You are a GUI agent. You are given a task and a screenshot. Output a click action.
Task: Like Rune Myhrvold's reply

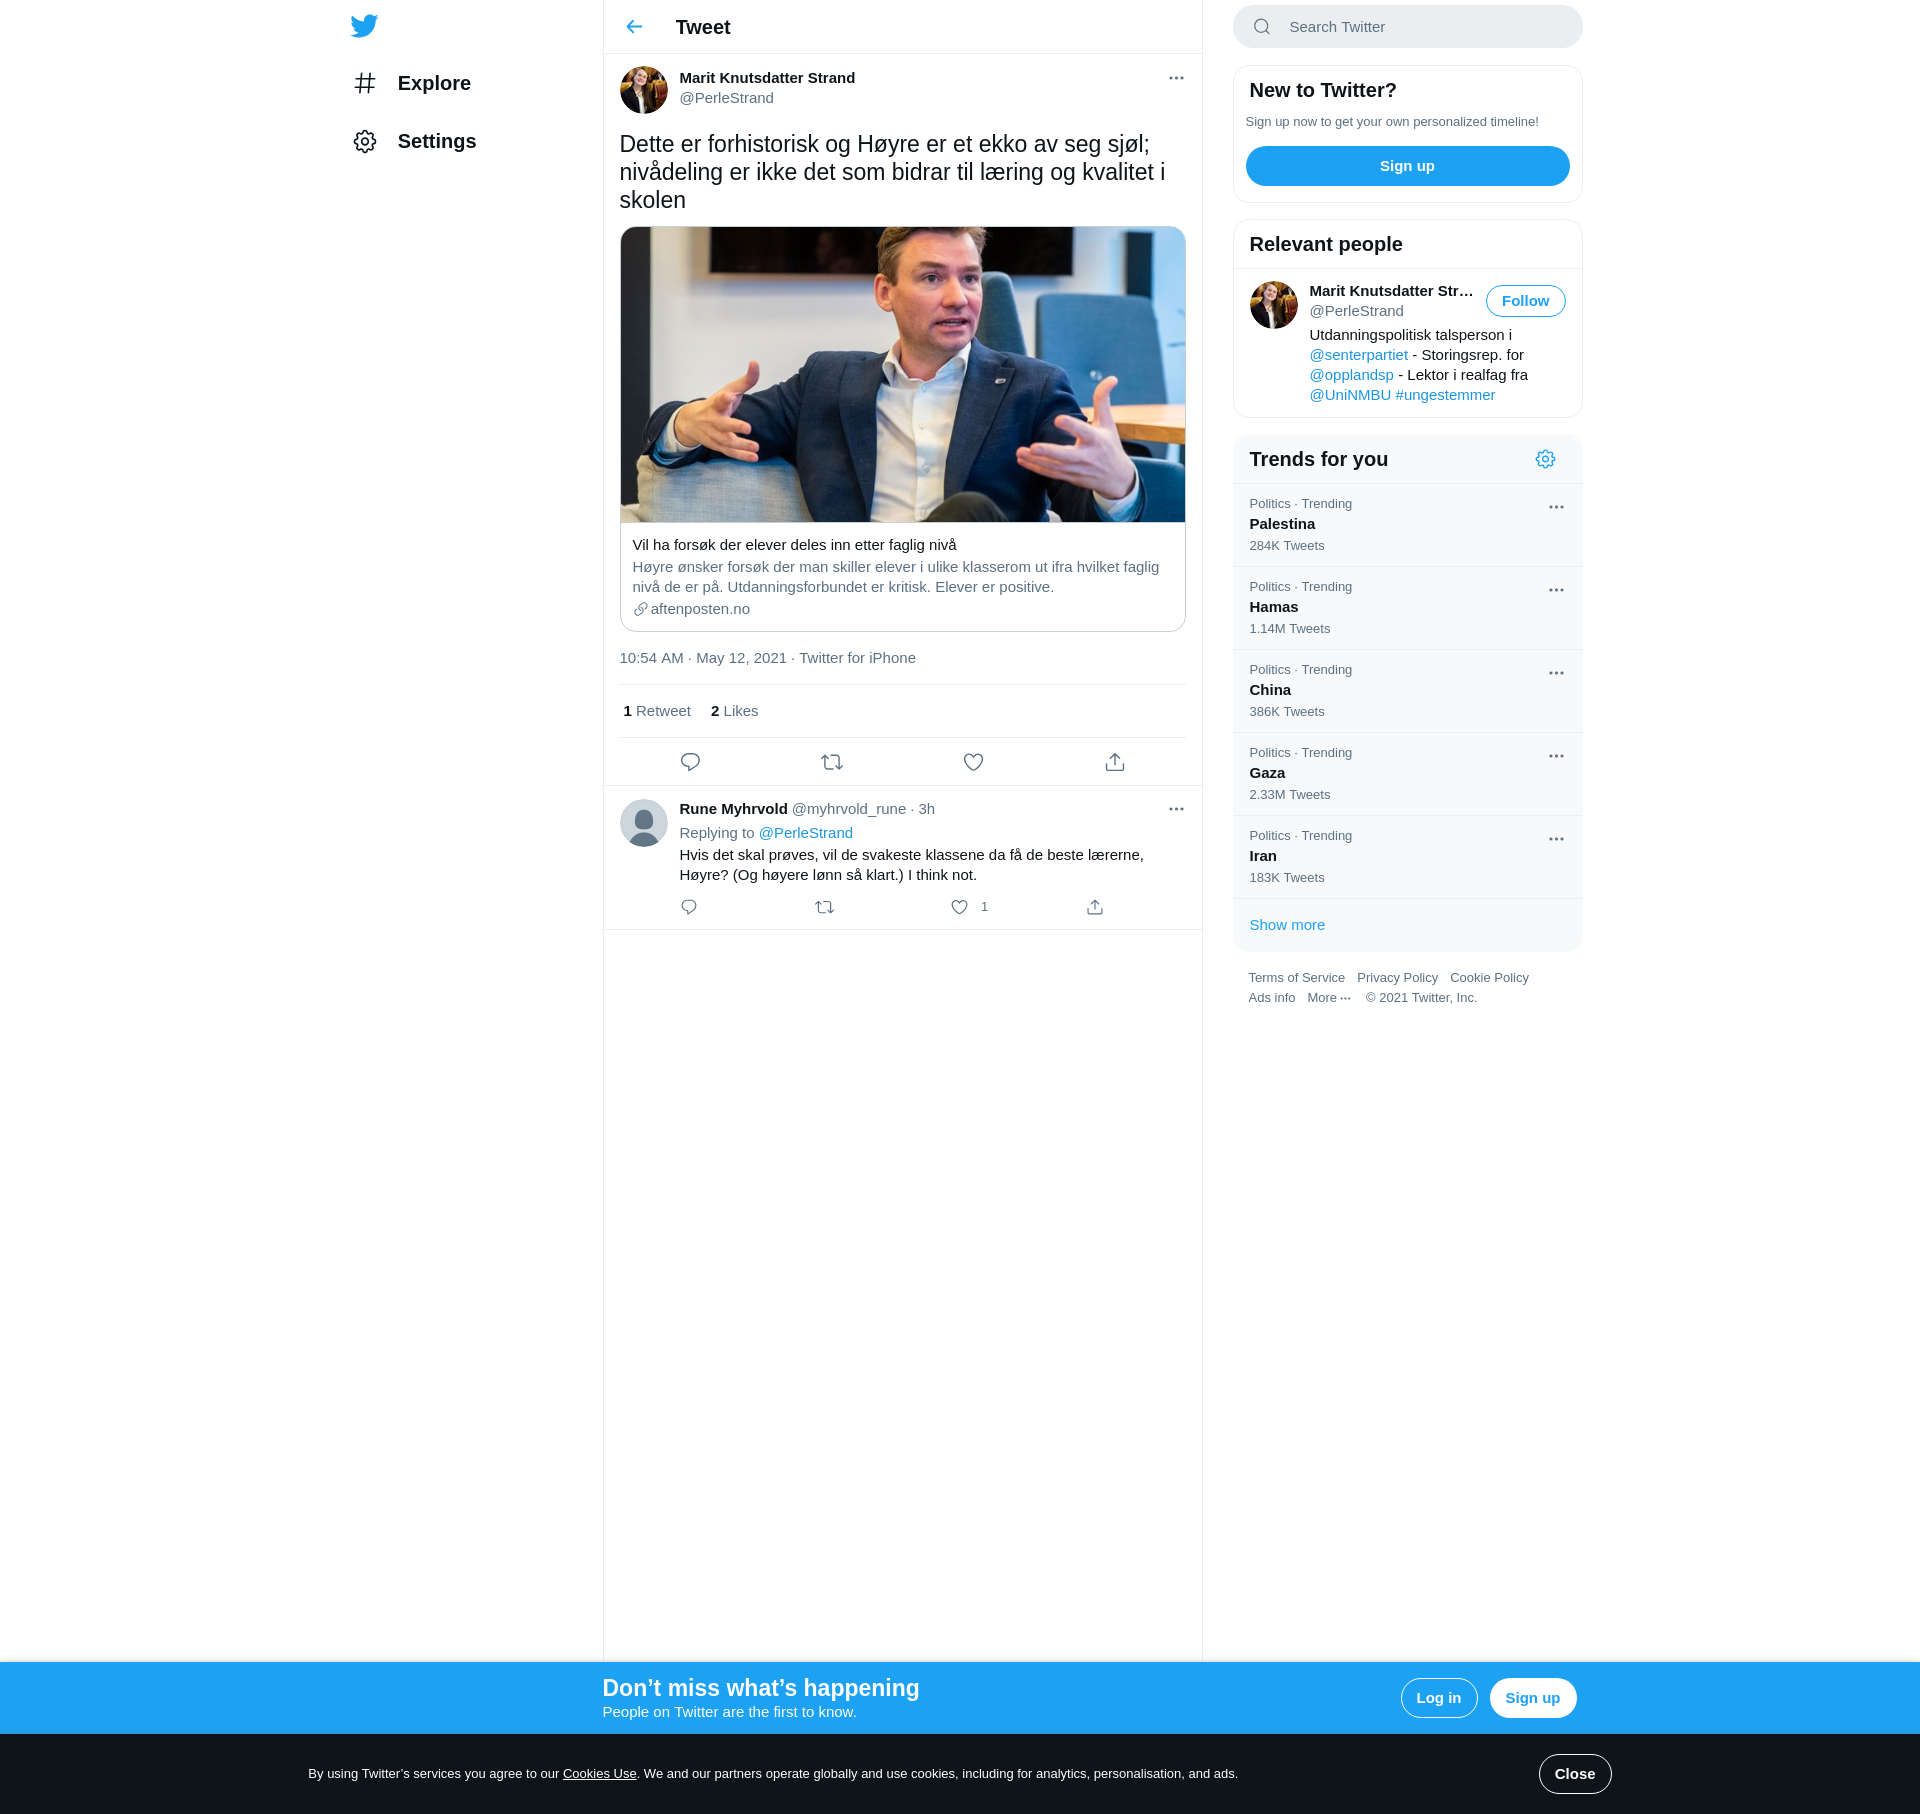960,907
